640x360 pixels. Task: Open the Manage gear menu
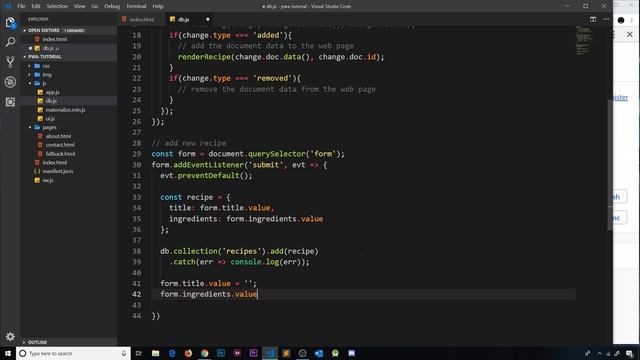(10, 336)
